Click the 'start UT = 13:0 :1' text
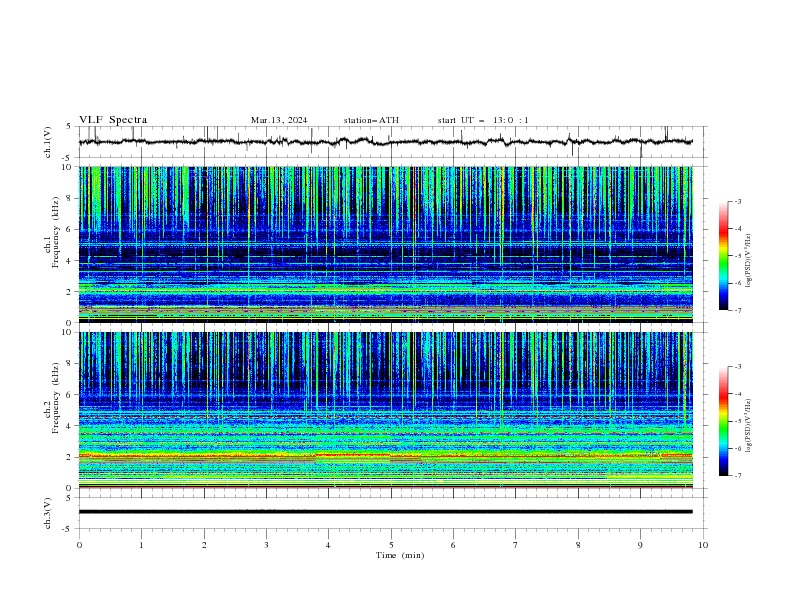The width and height of the screenshot is (792, 612). point(483,120)
